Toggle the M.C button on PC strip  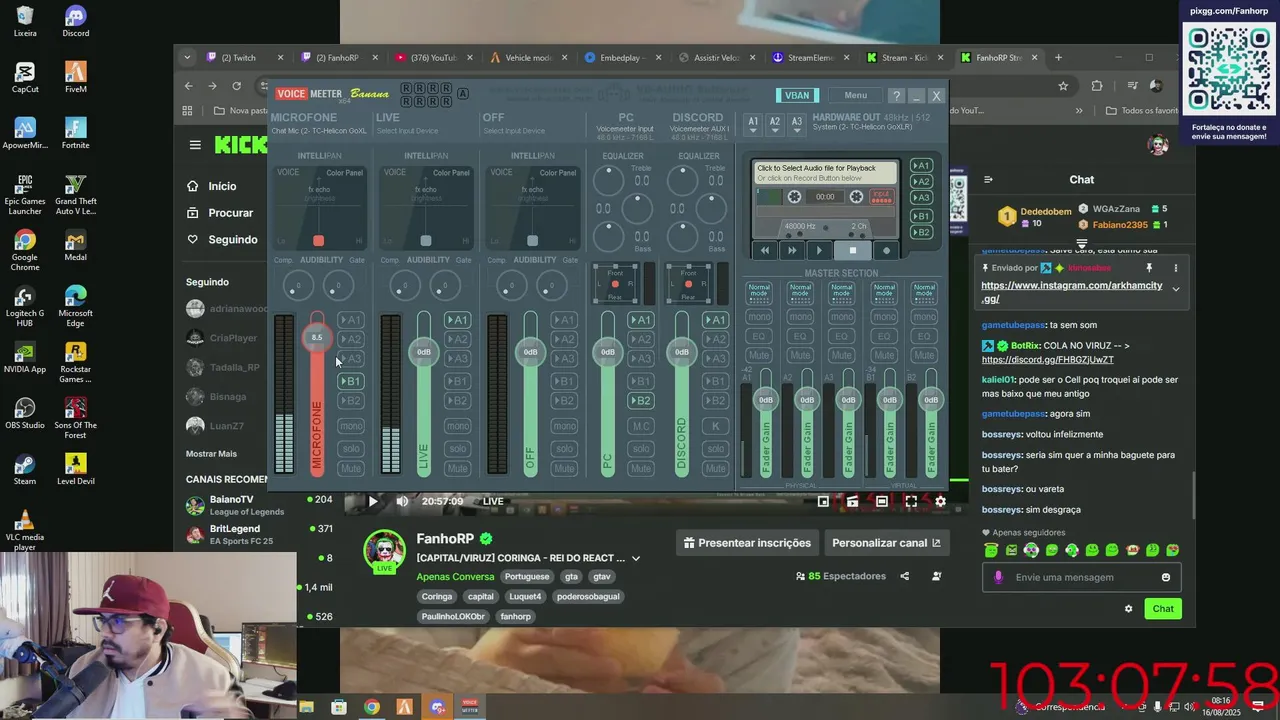(x=641, y=426)
